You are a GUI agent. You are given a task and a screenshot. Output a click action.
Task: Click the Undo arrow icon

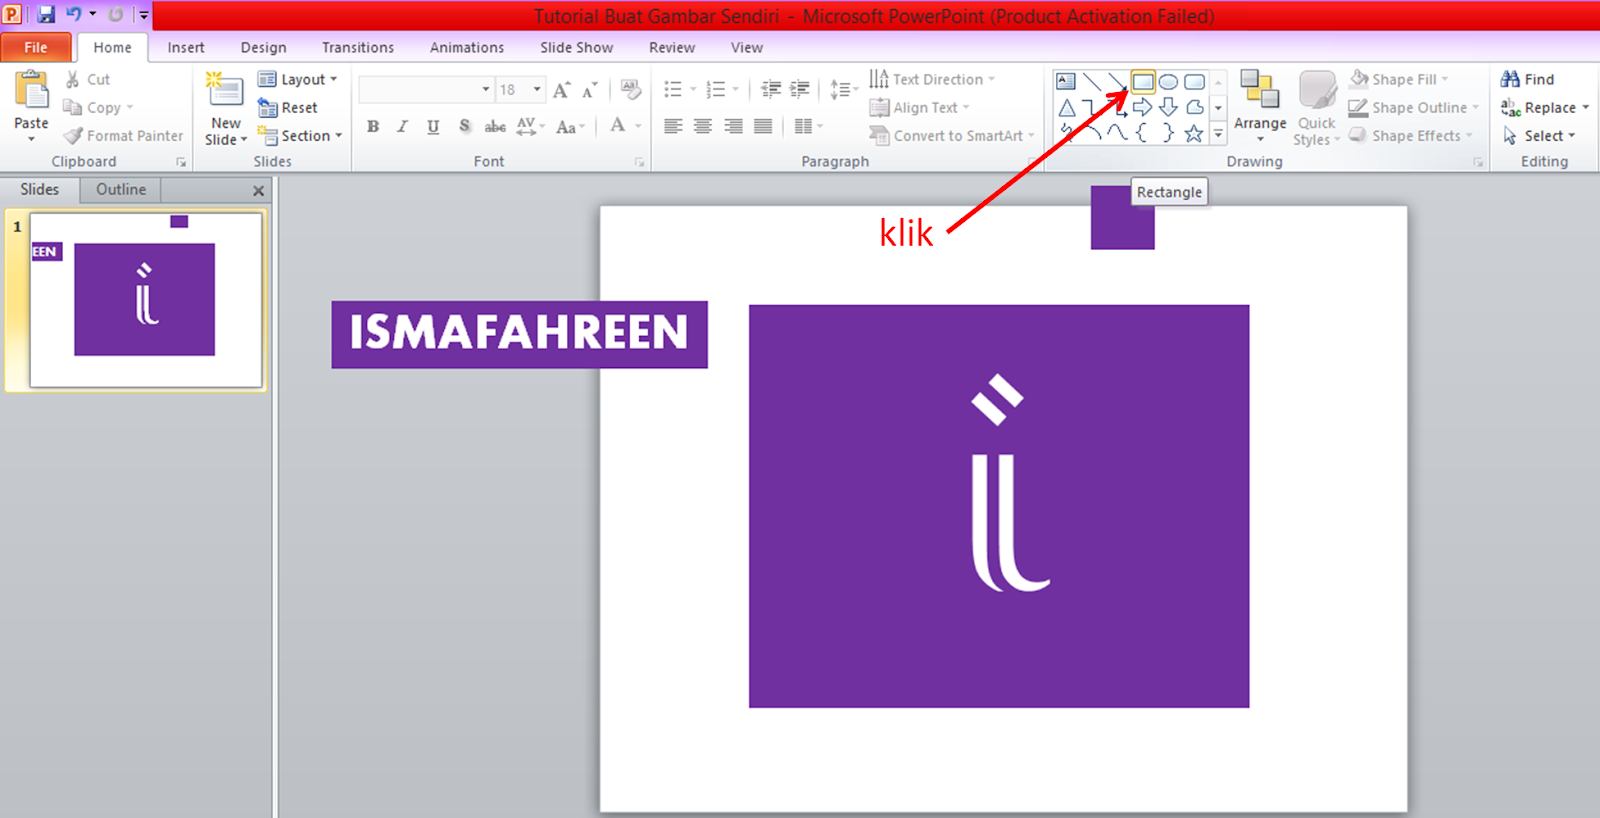click(74, 15)
